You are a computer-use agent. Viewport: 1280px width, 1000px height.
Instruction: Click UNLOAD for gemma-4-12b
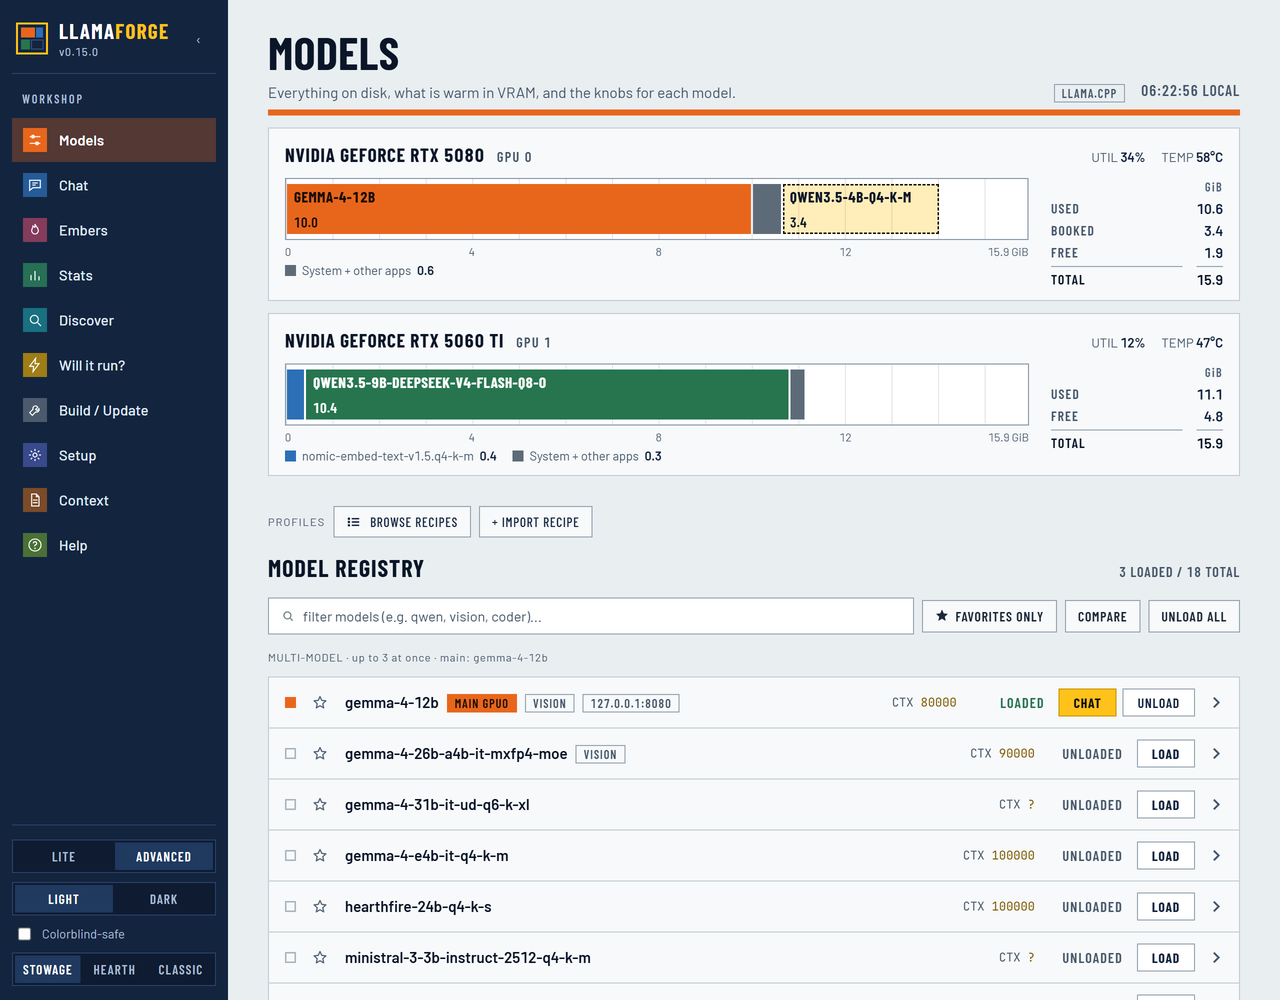click(x=1158, y=703)
